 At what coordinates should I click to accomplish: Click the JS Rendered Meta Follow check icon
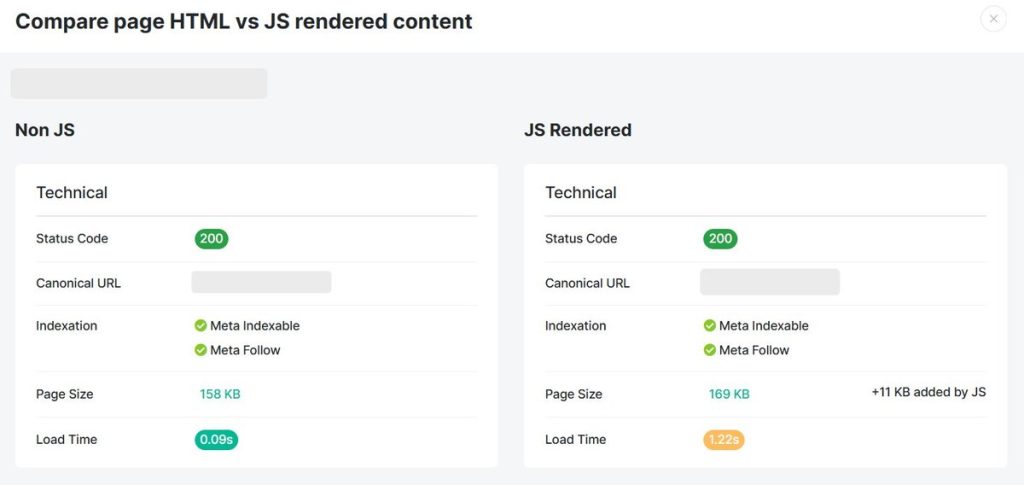(710, 350)
